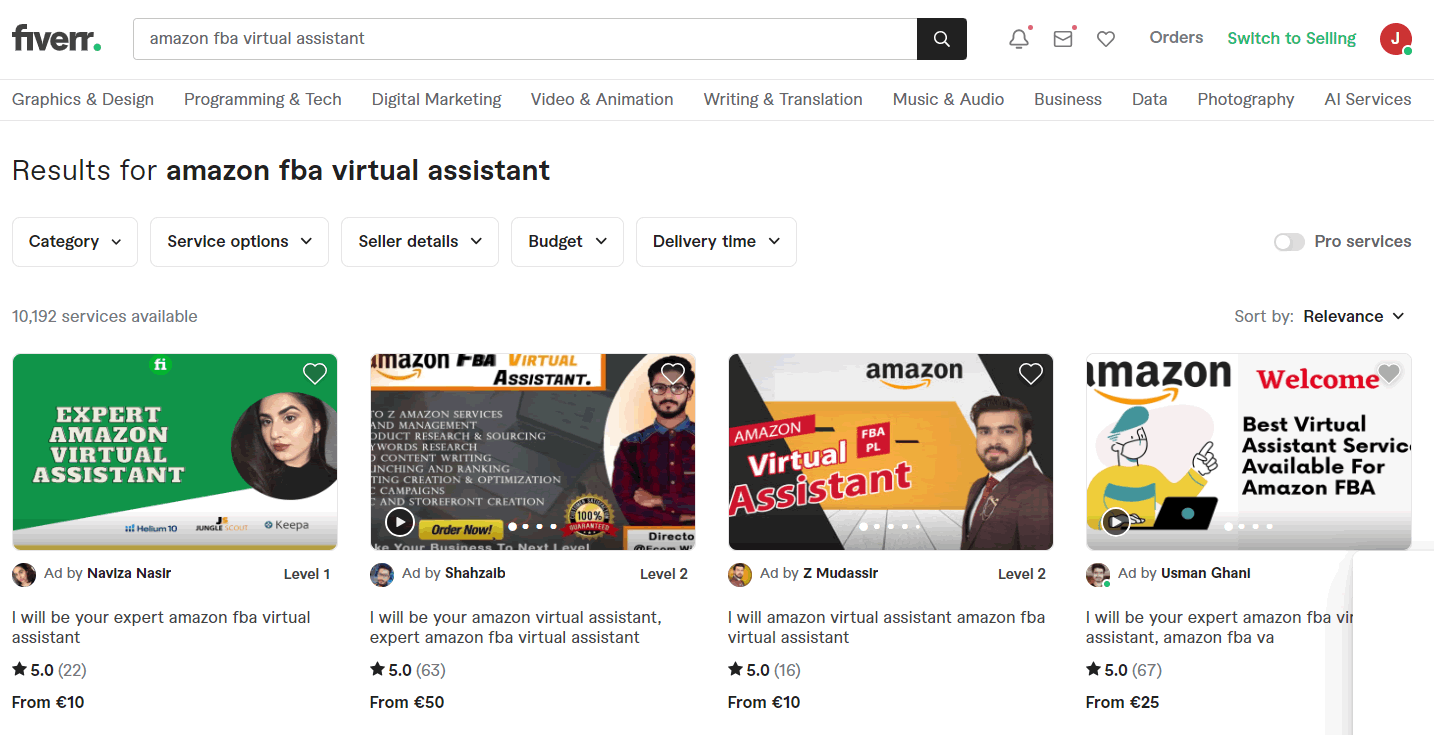Toggle the Pro services switch
This screenshot has width=1434, height=735.
[x=1289, y=242]
